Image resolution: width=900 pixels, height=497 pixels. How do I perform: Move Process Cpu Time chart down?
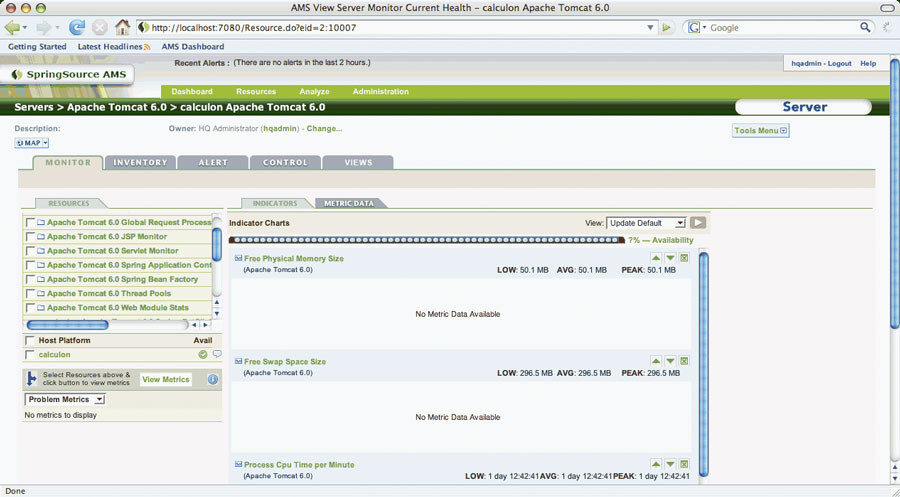click(670, 464)
